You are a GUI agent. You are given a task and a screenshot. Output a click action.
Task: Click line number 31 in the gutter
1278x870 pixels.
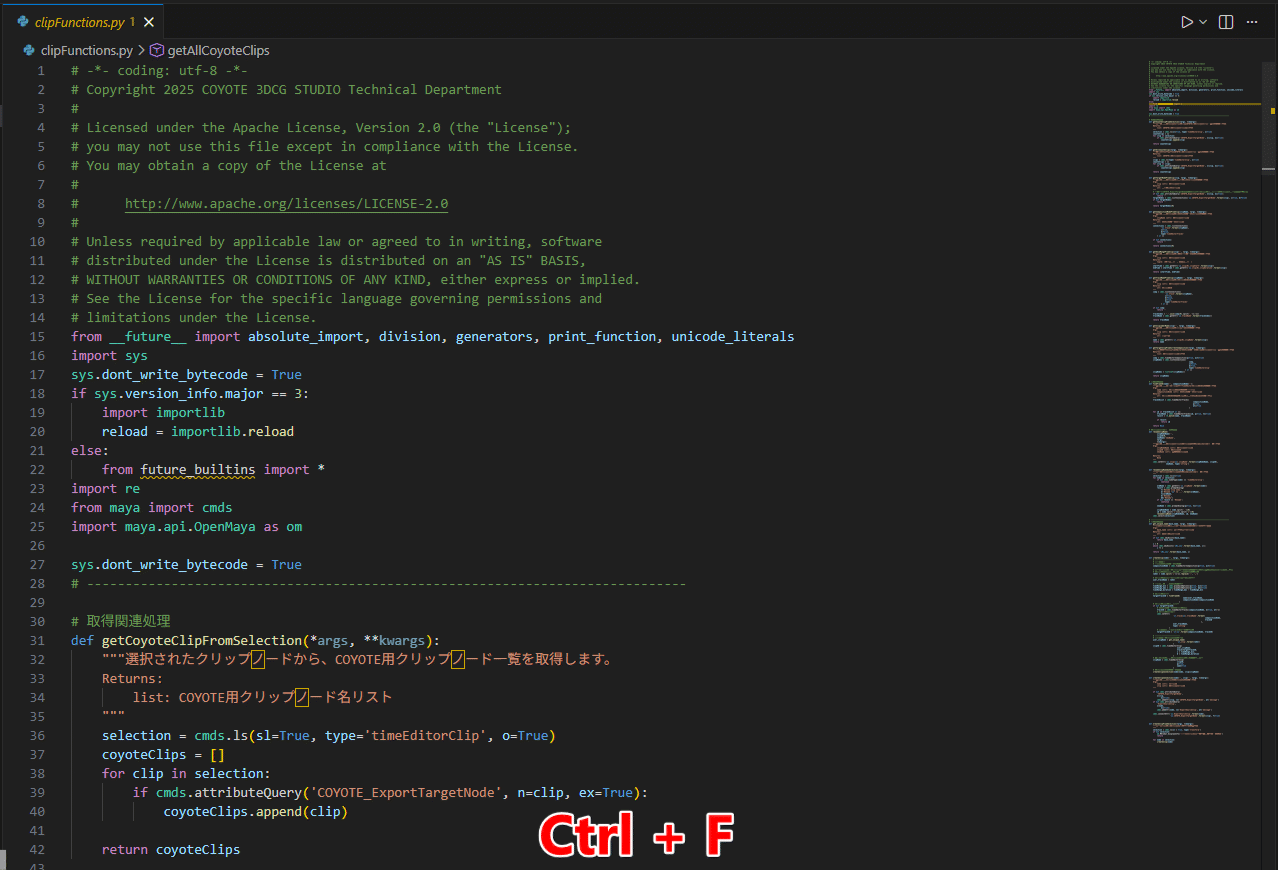pos(38,641)
